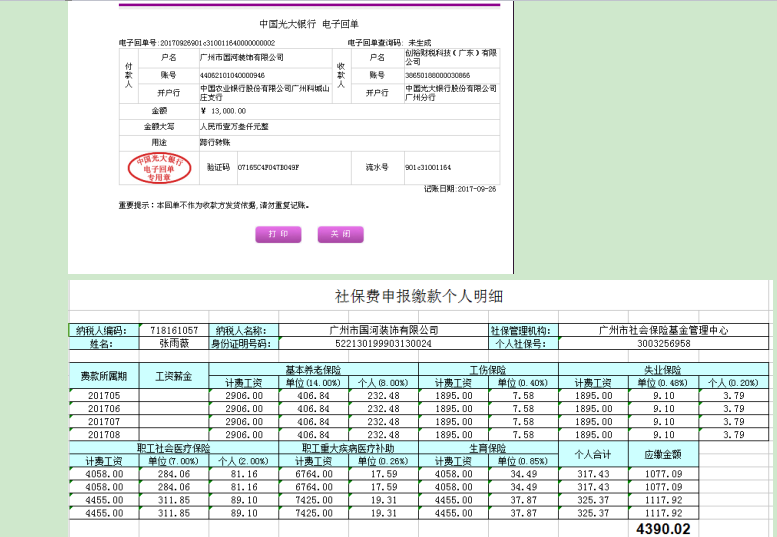Viewport: 777px width, 537px height.
Task: Select the 个人(2.00%) column header
Action: [244, 461]
